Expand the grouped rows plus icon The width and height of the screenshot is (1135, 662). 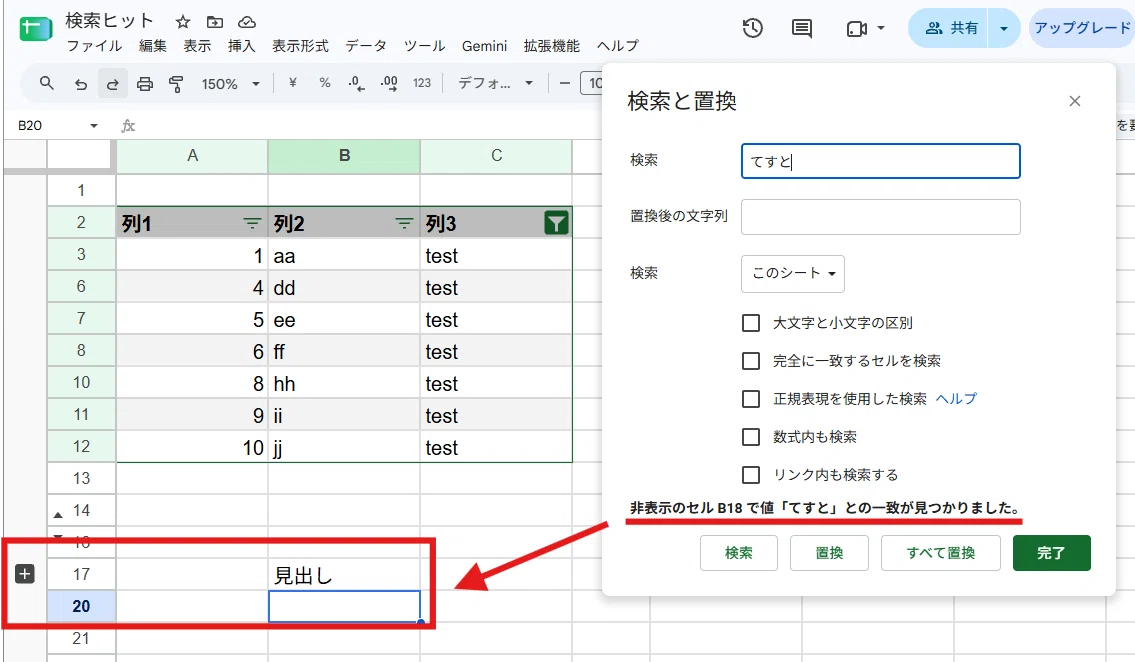point(25,574)
